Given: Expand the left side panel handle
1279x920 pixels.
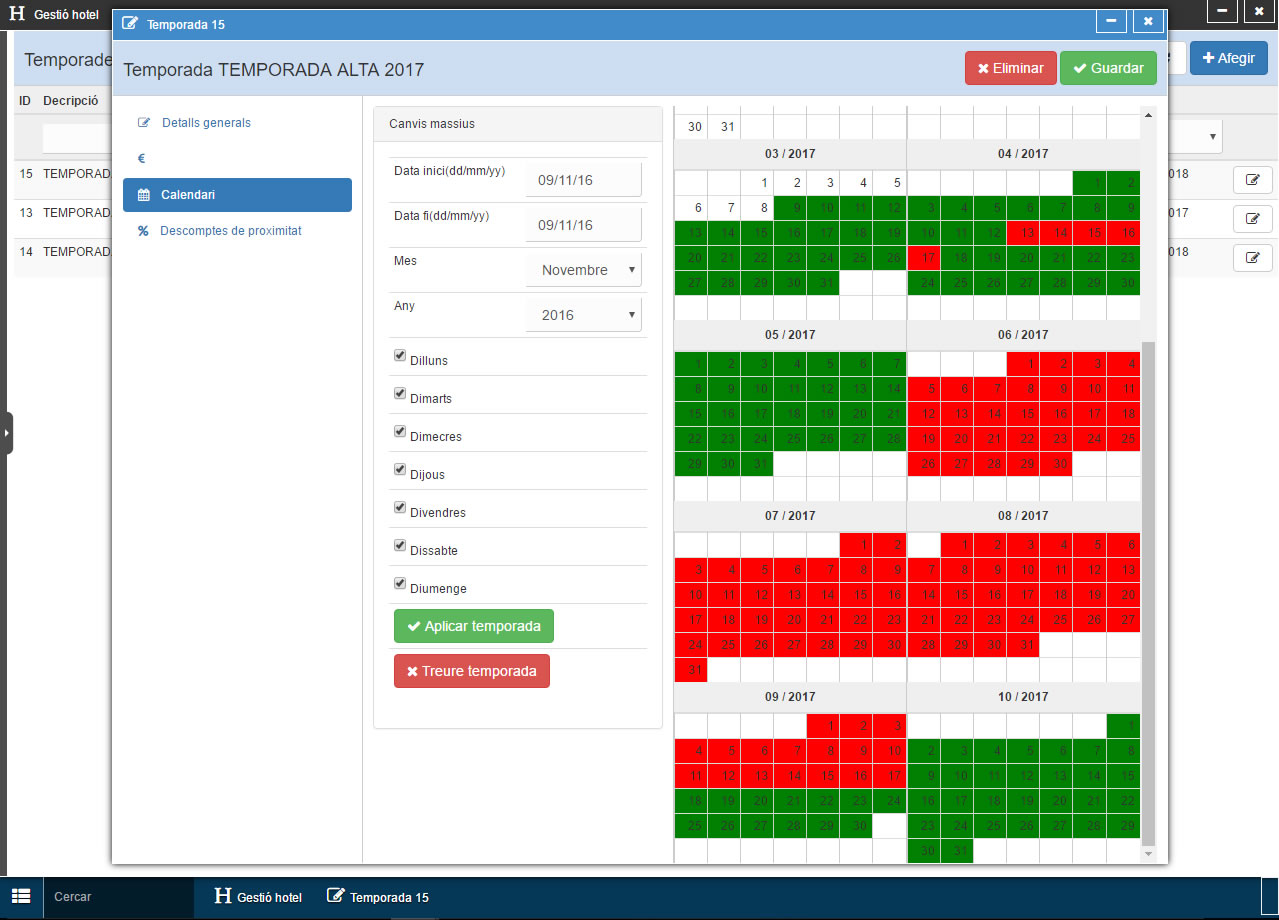Looking at the screenshot, I should tap(6, 433).
